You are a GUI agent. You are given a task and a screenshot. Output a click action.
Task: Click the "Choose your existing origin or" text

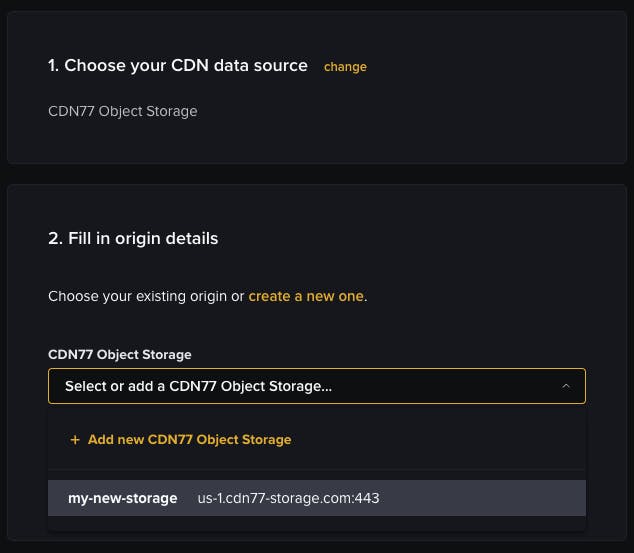pos(146,296)
